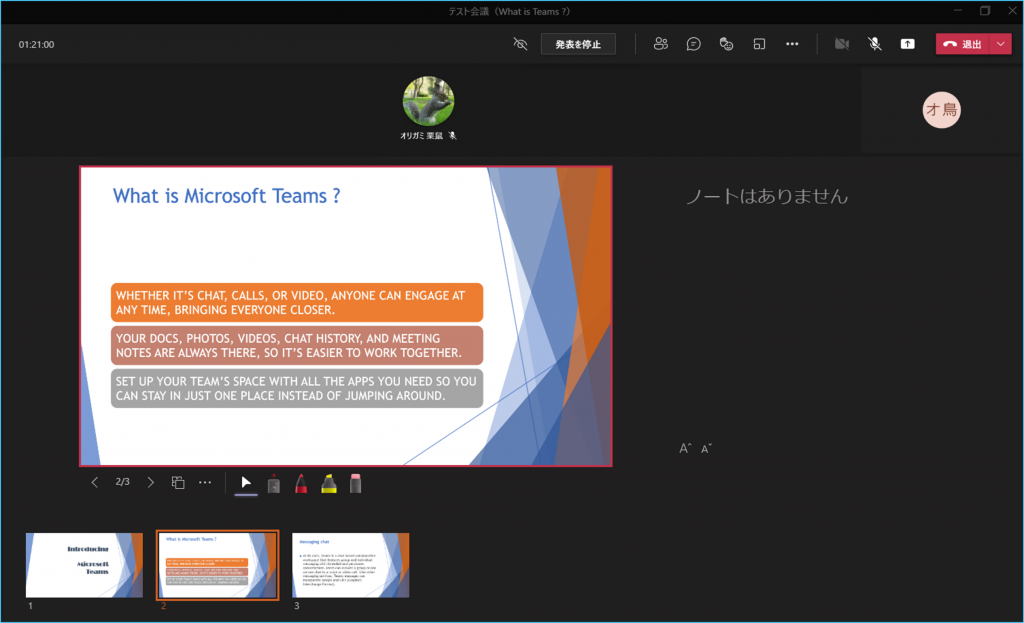1024x623 pixels.
Task: Open the slide grid view
Action: click(178, 482)
